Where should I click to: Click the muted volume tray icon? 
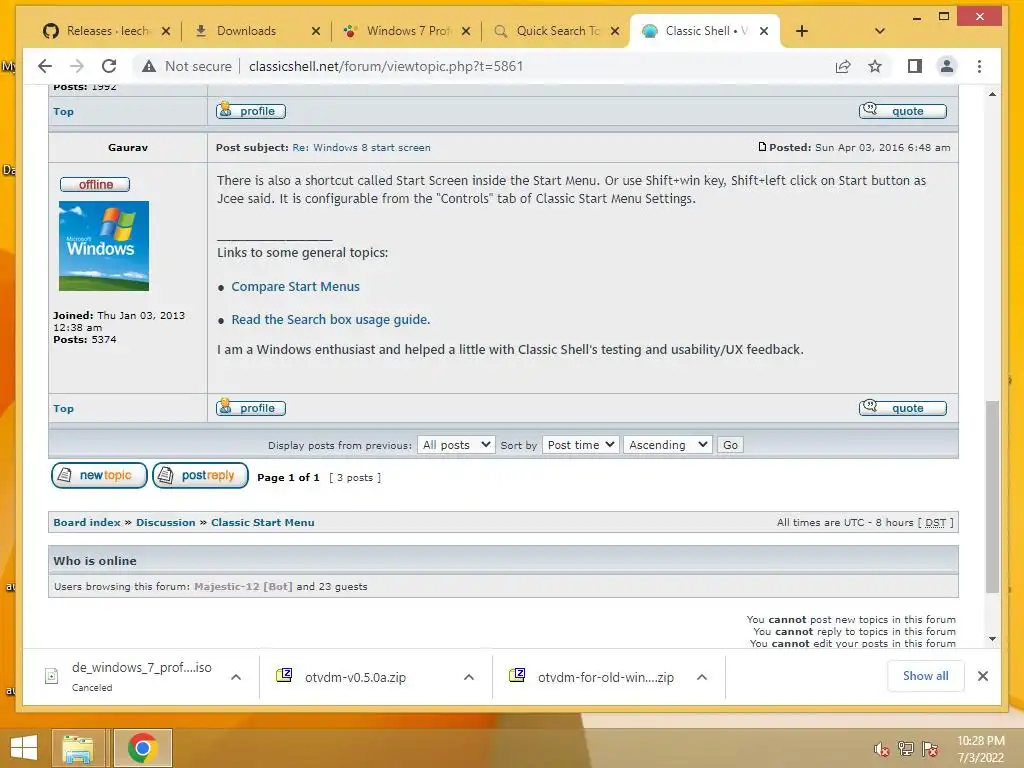pyautogui.click(x=882, y=749)
